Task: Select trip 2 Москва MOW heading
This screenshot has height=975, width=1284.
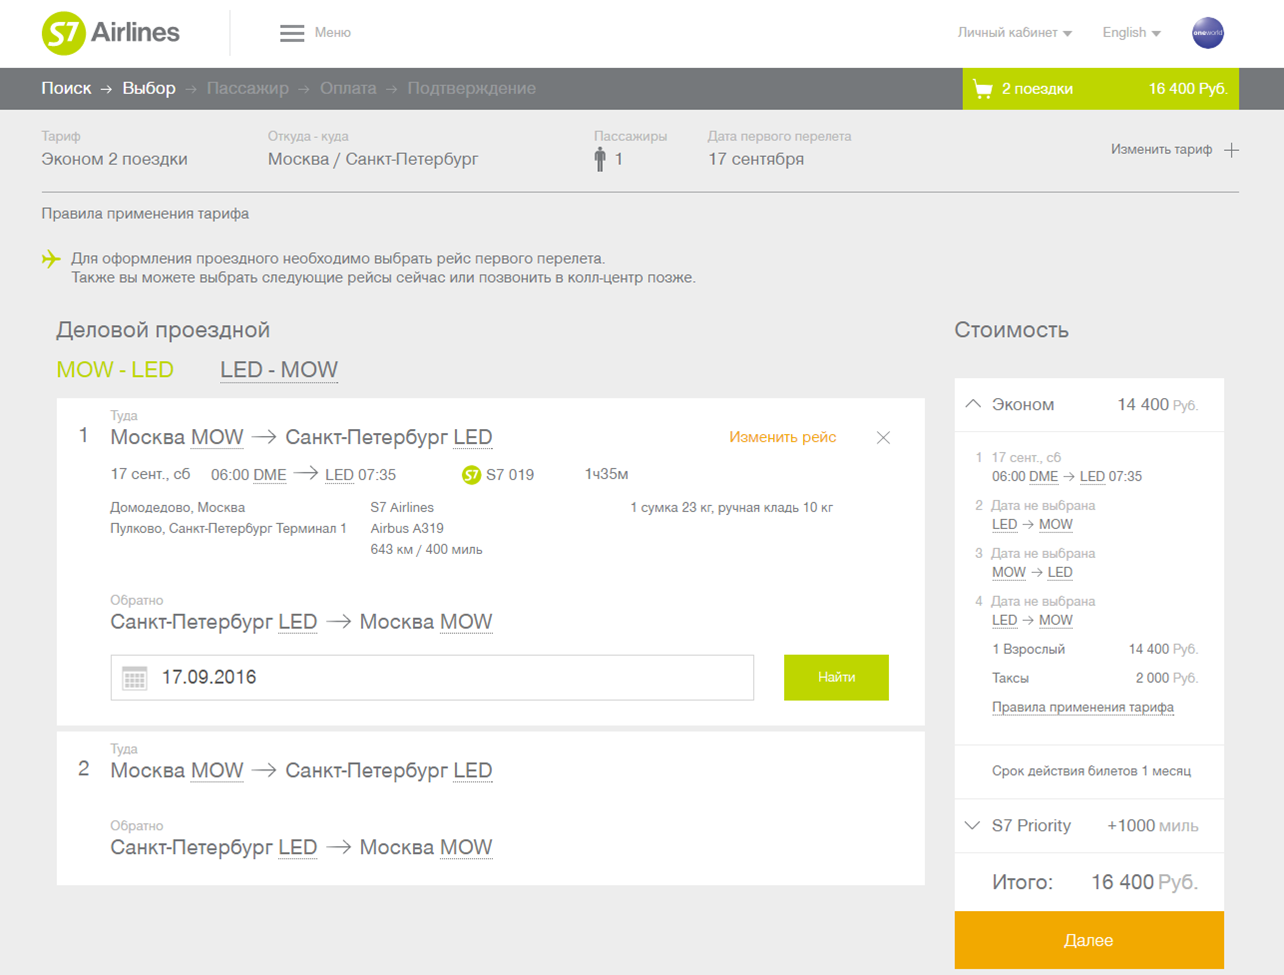Action: click(x=177, y=771)
